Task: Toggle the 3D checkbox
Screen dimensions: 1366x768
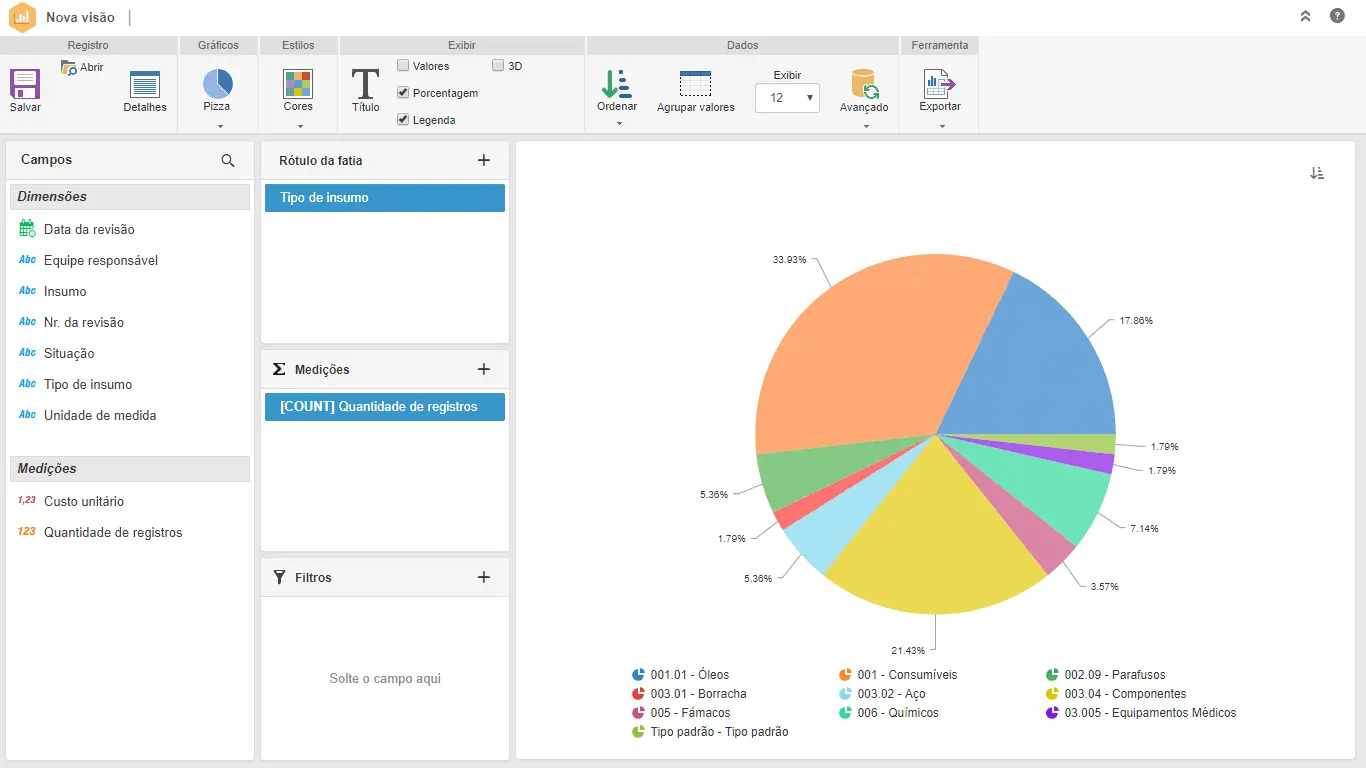Action: point(498,66)
